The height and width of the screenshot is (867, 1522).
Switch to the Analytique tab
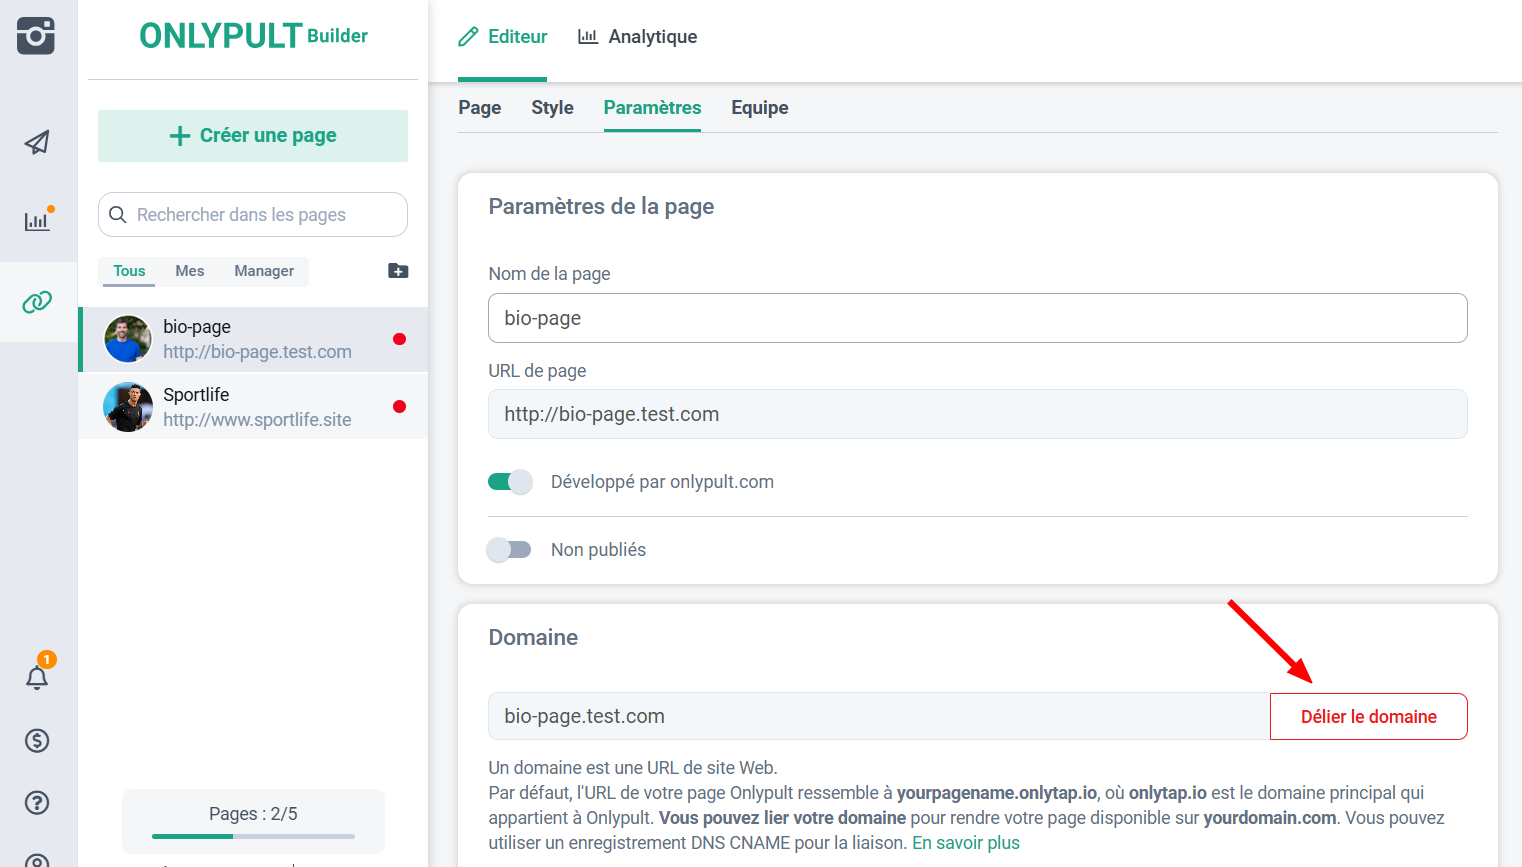click(637, 37)
